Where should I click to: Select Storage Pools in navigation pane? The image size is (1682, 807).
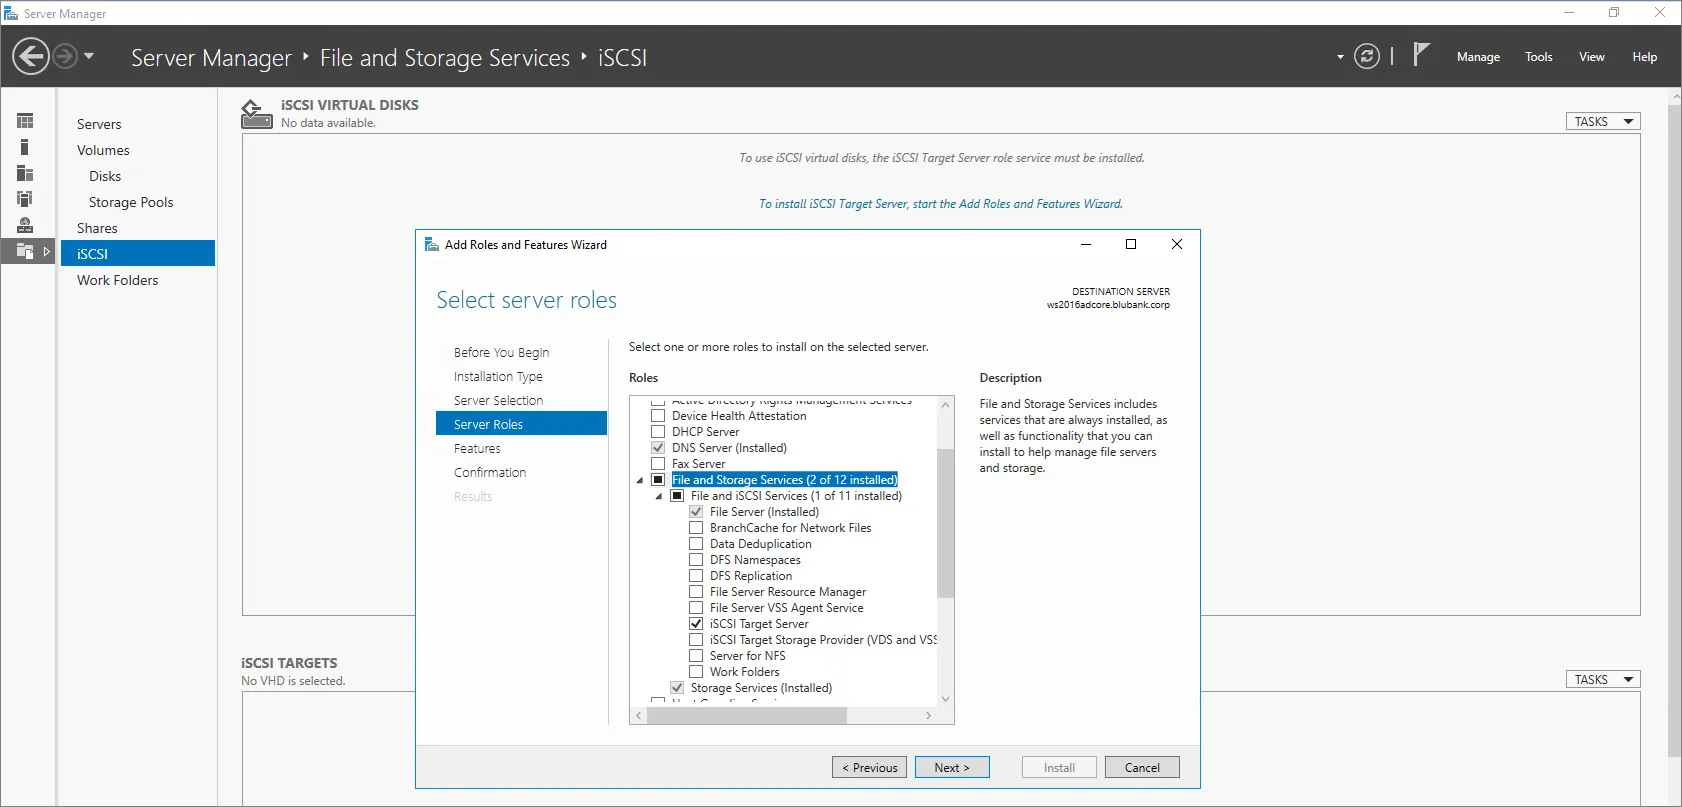(x=131, y=202)
